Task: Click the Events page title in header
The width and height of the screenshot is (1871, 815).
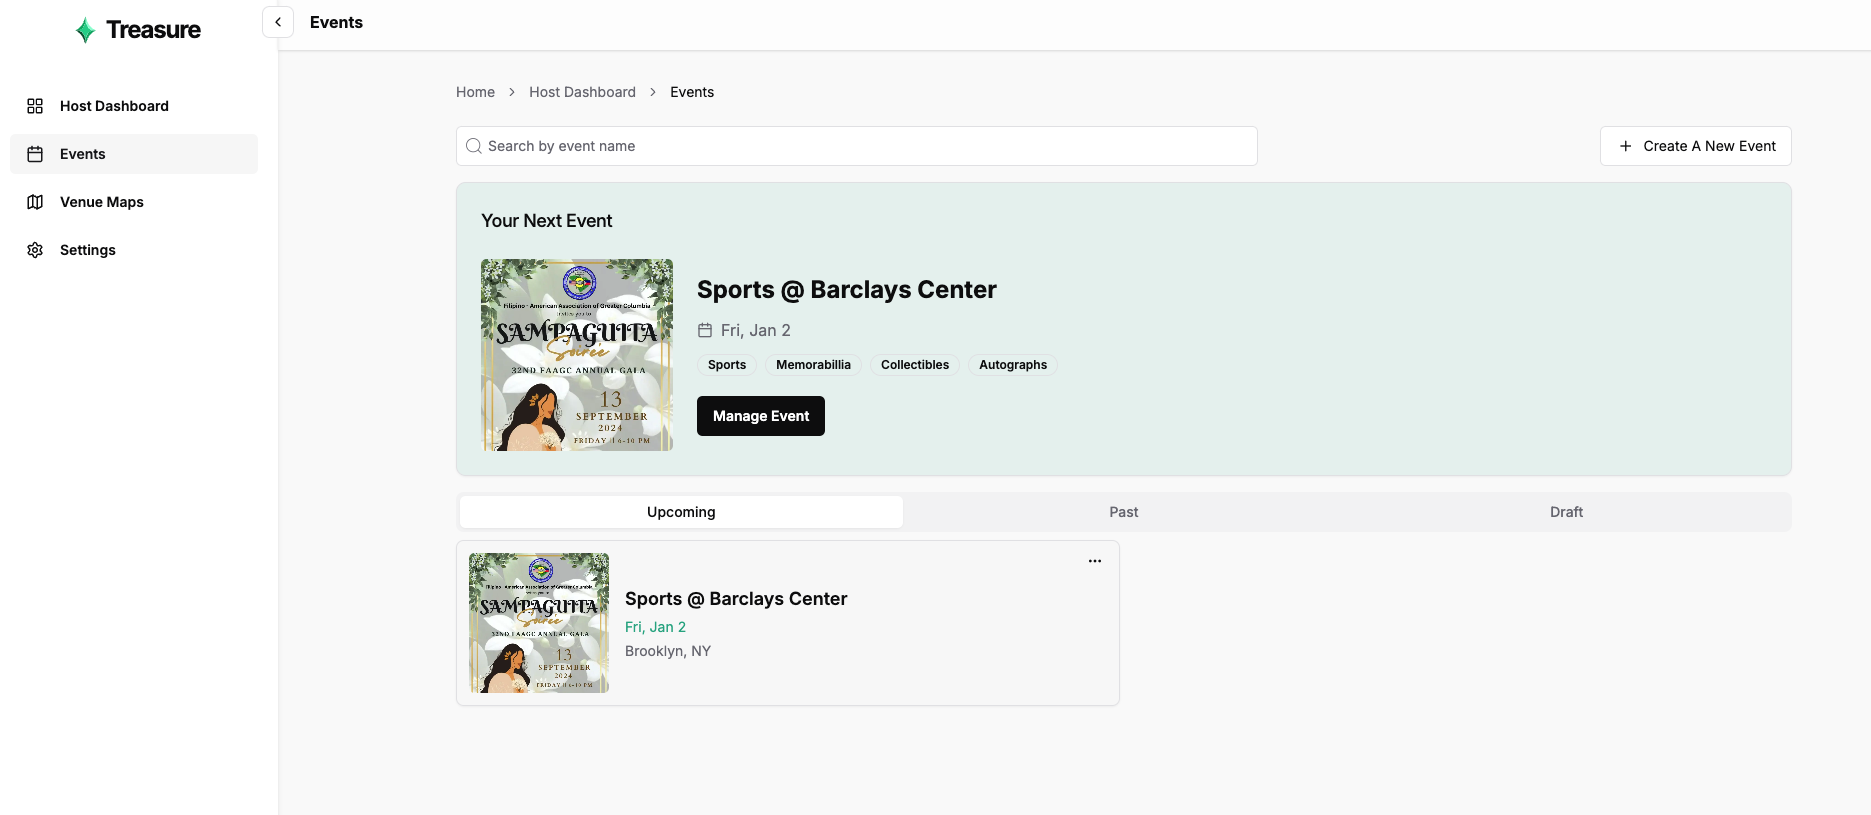Action: coord(336,22)
